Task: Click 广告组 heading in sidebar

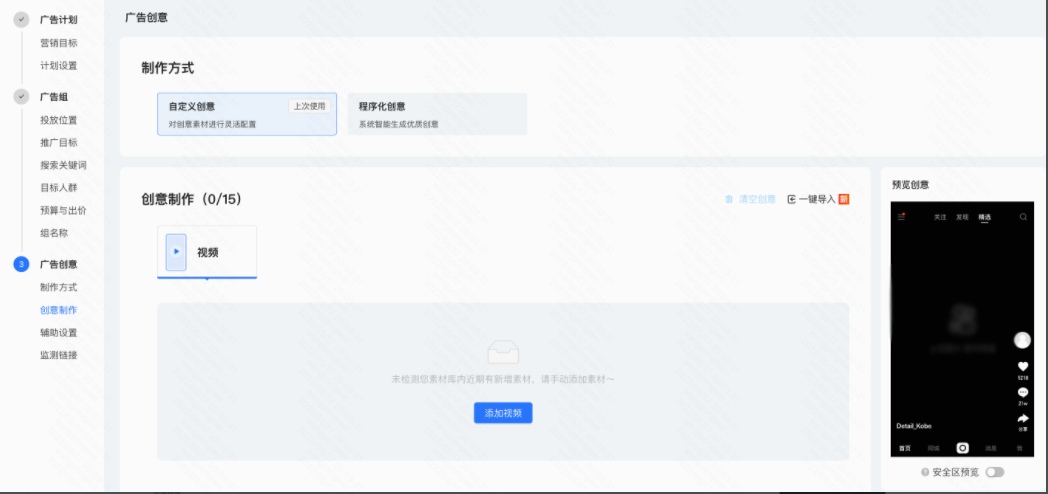Action: 54,97
